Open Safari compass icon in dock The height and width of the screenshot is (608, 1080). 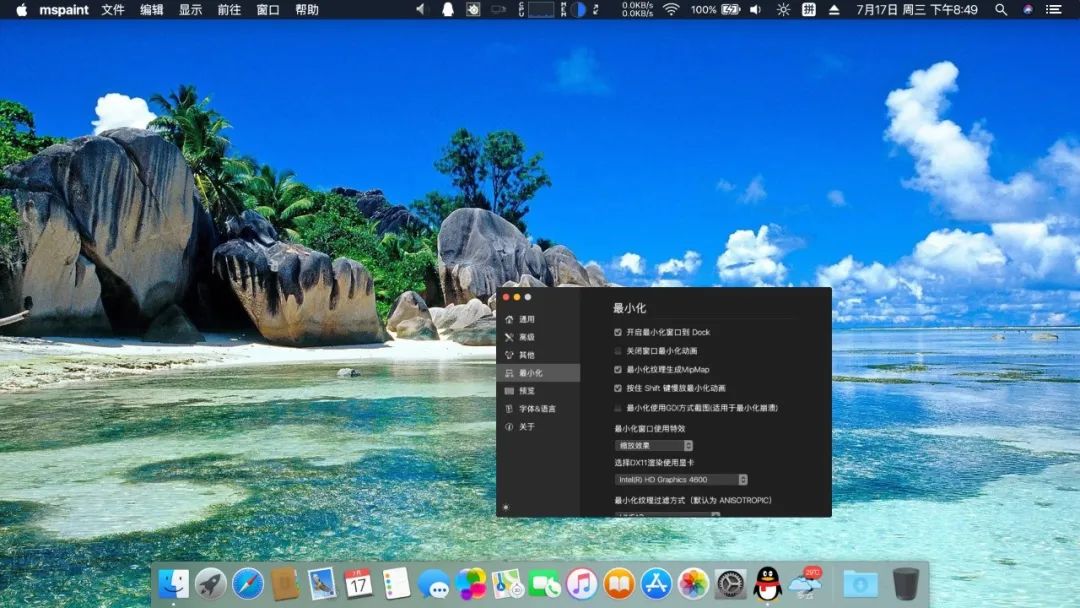click(x=248, y=585)
